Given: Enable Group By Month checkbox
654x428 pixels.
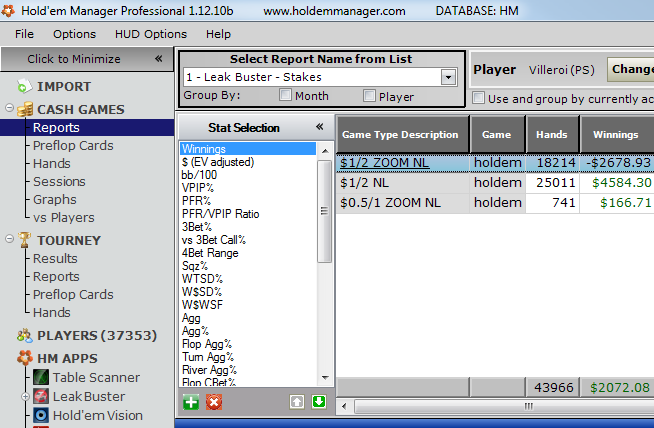Looking at the screenshot, I should pyautogui.click(x=285, y=95).
